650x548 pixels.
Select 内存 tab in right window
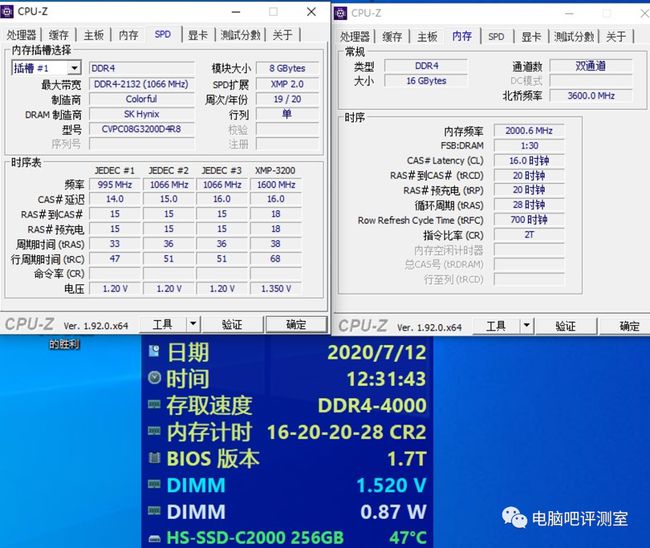[462, 36]
